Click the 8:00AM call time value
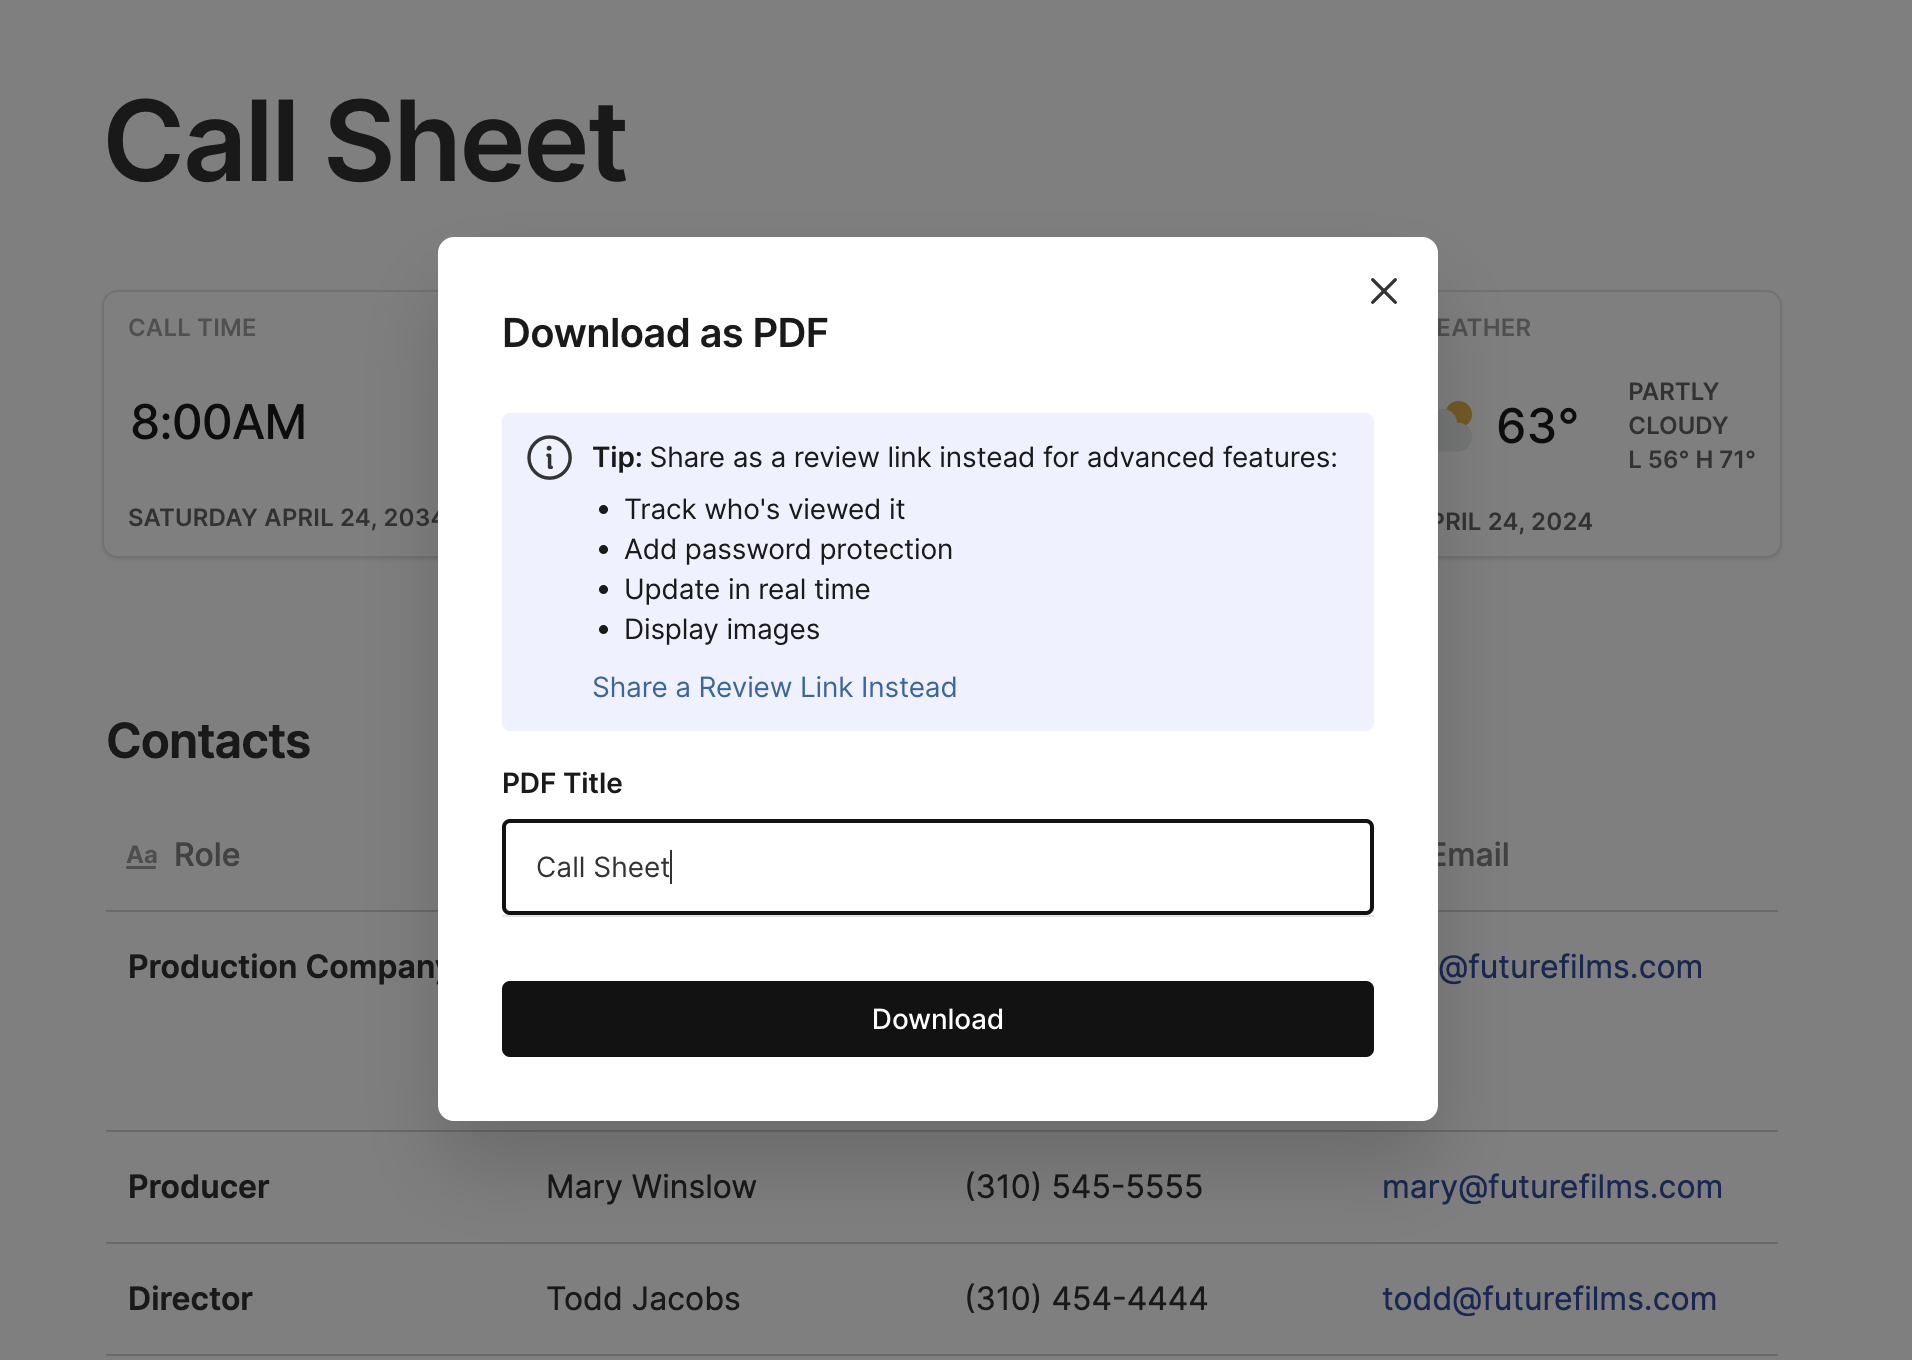The height and width of the screenshot is (1360, 1912). tap(218, 422)
